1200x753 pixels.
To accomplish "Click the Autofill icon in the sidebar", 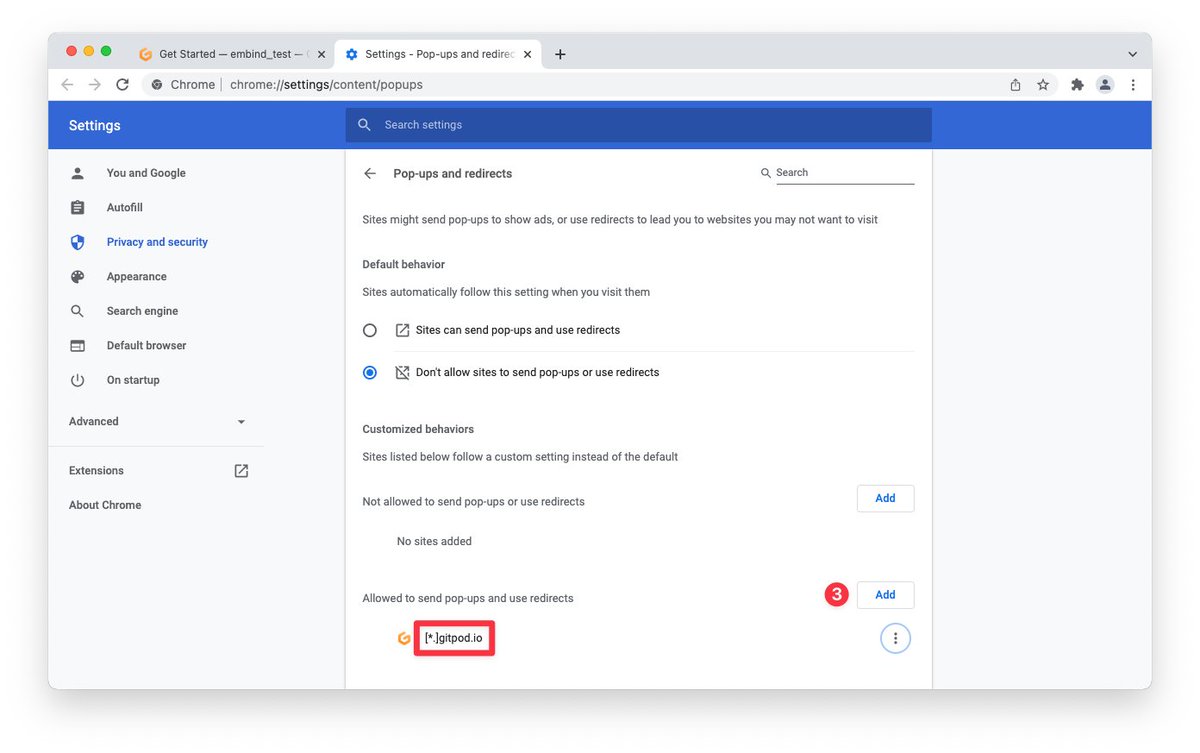I will click(x=78, y=207).
